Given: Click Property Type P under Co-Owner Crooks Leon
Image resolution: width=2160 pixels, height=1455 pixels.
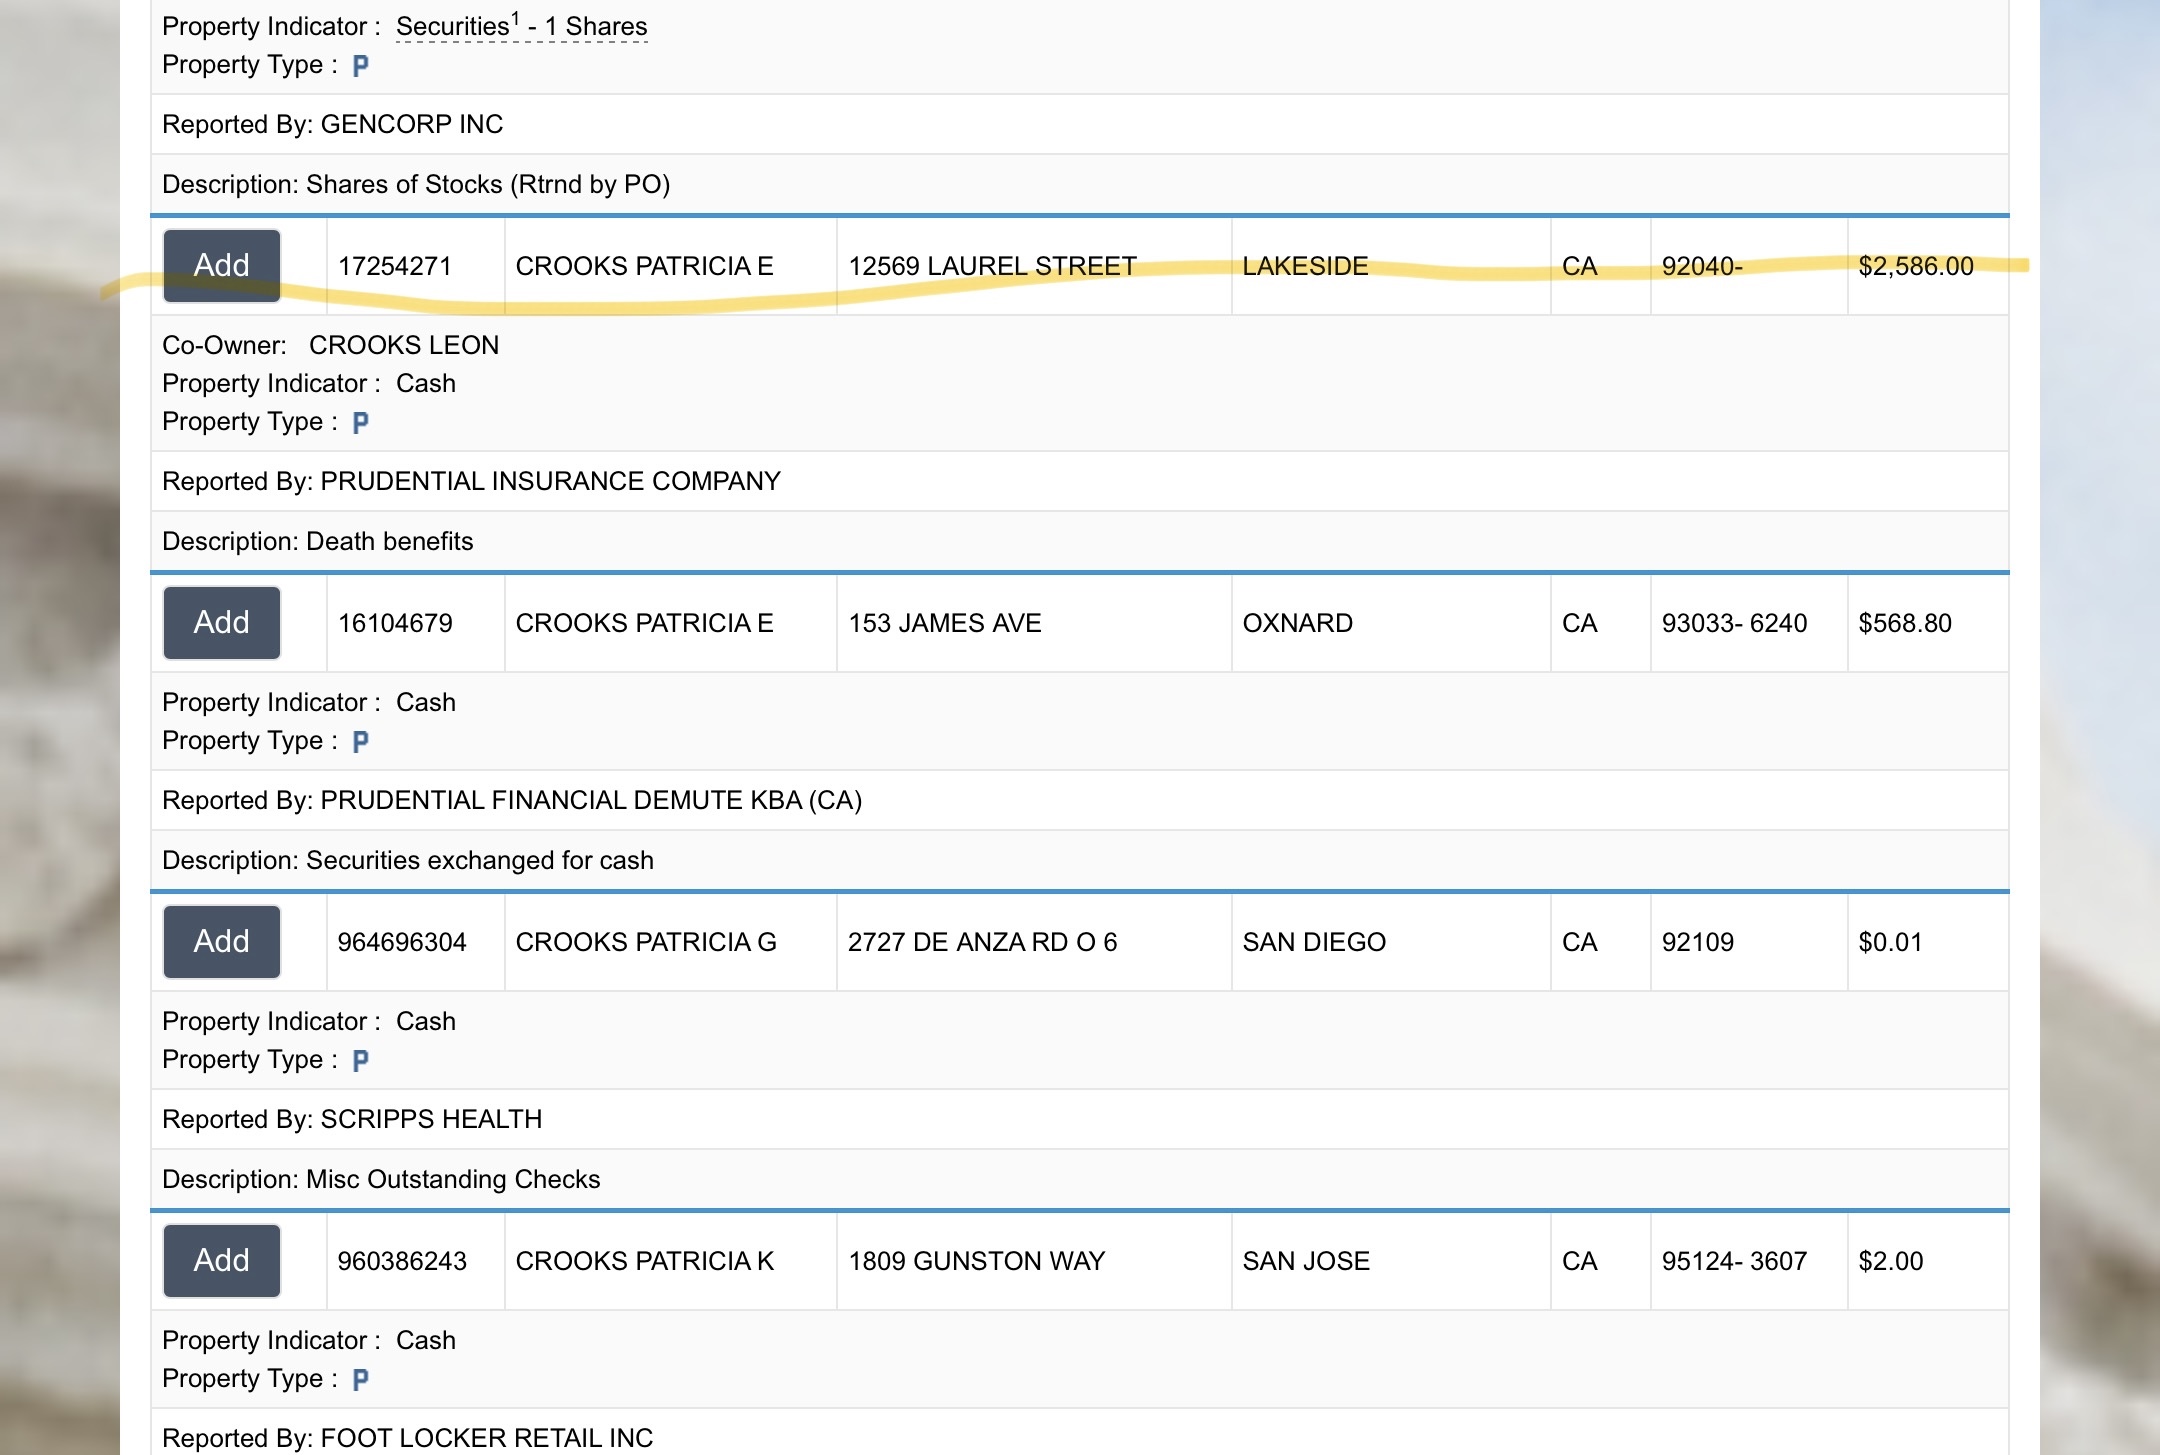Looking at the screenshot, I should click(x=361, y=423).
